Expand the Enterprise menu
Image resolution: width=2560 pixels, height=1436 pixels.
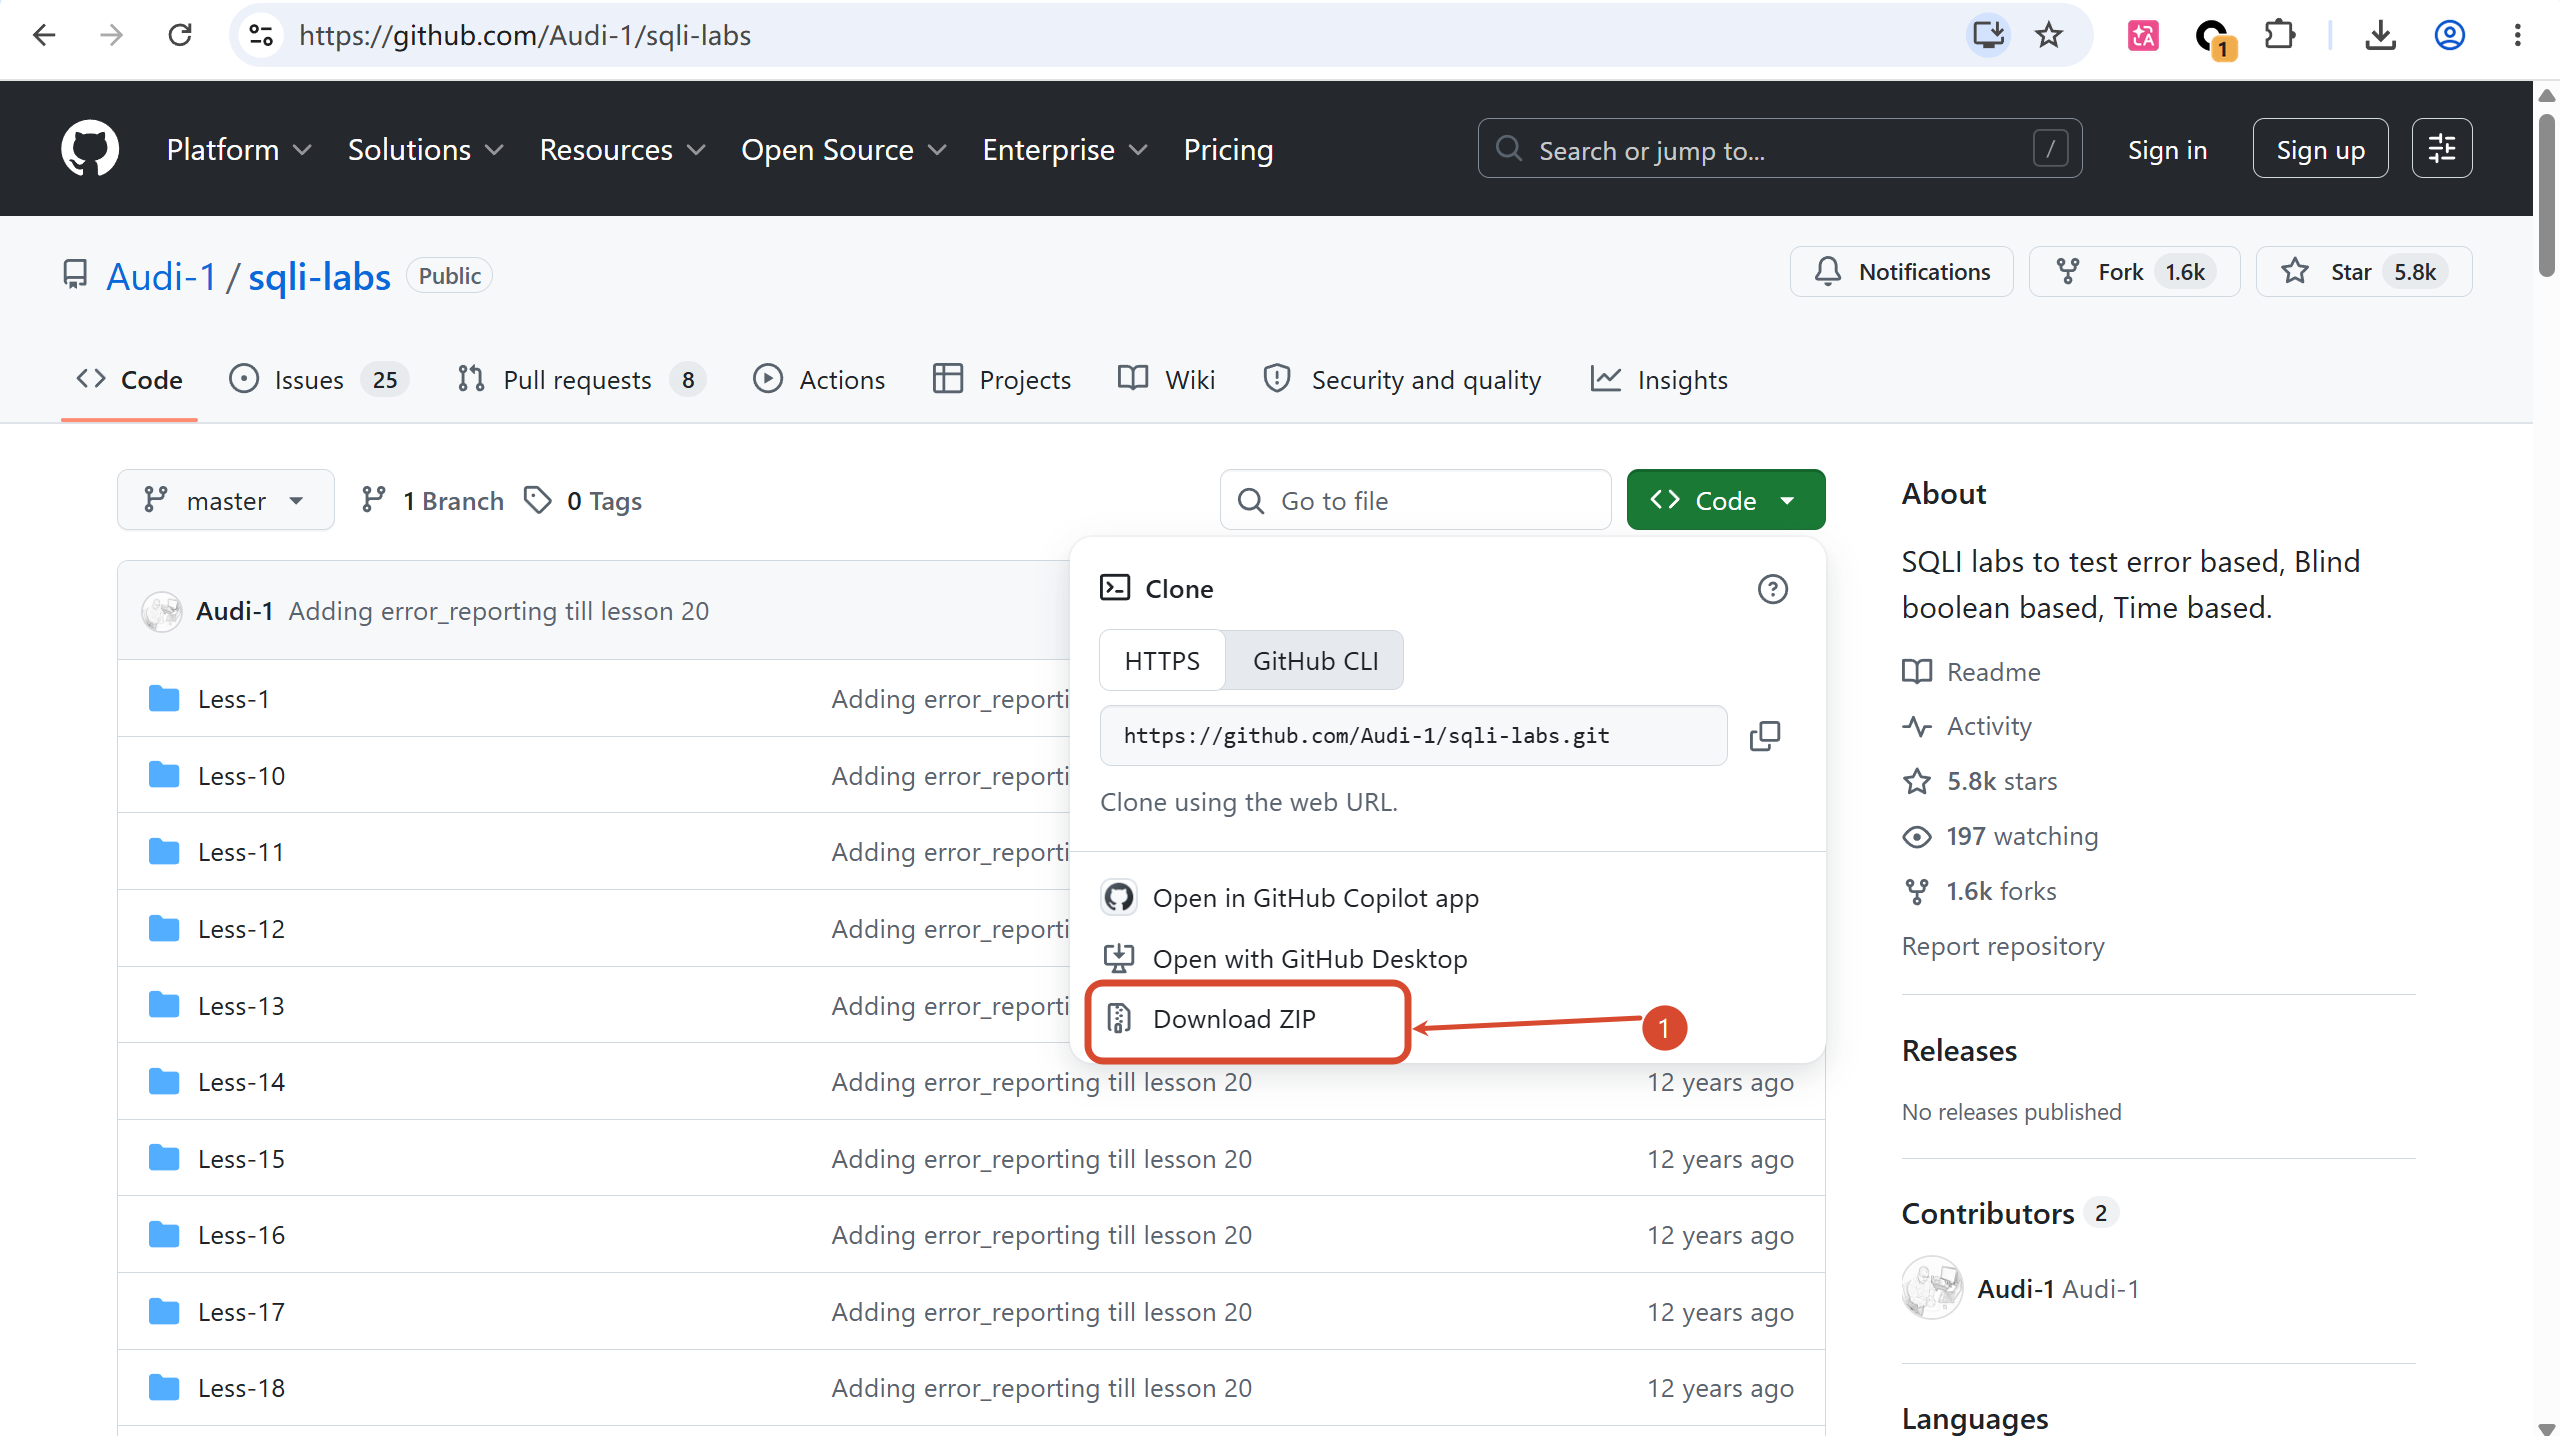pyautogui.click(x=1065, y=150)
